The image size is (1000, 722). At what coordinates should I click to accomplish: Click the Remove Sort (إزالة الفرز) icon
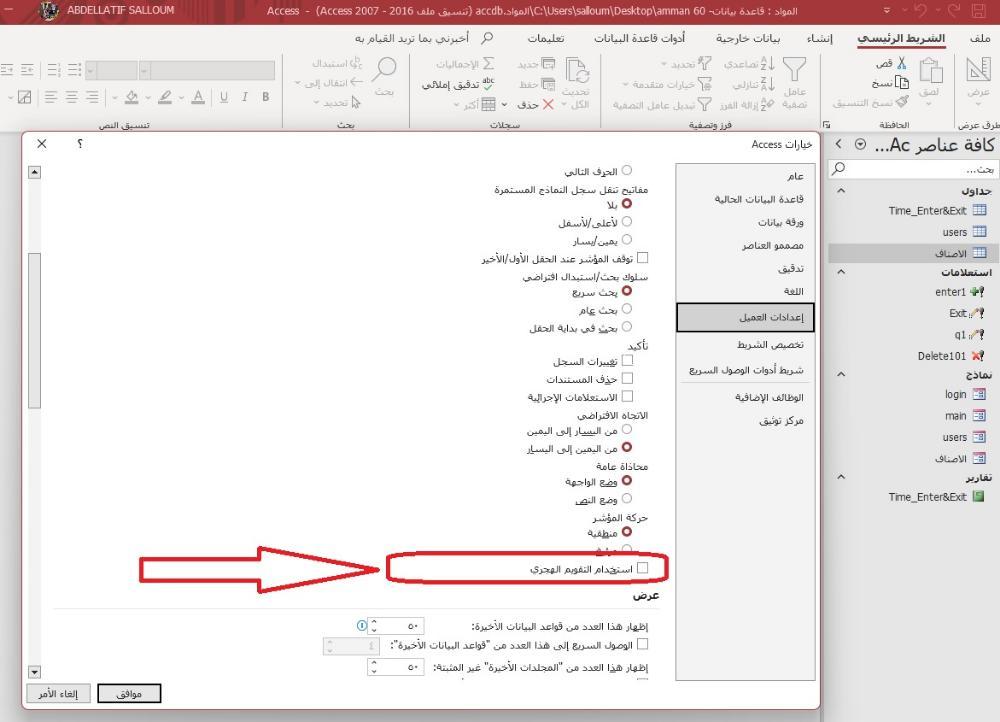tap(768, 104)
